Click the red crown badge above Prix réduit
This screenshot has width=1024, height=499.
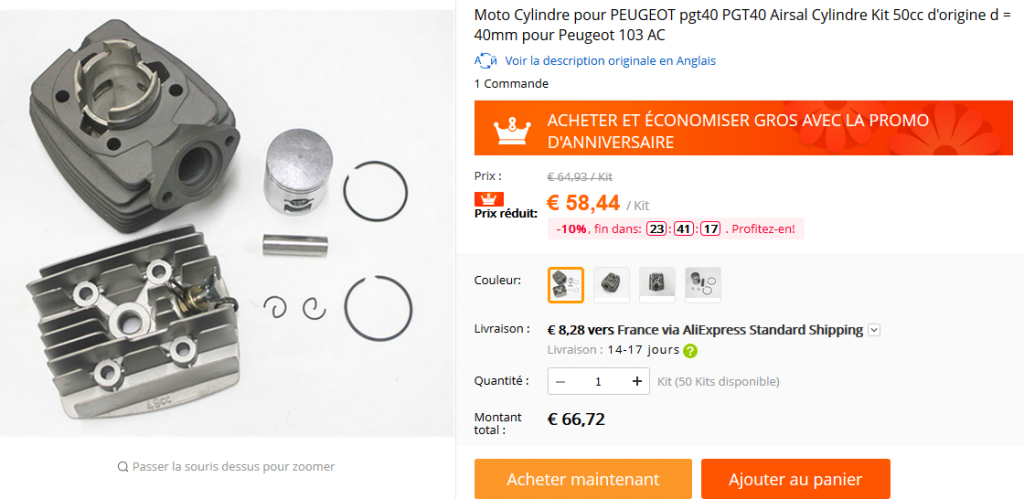tap(488, 199)
